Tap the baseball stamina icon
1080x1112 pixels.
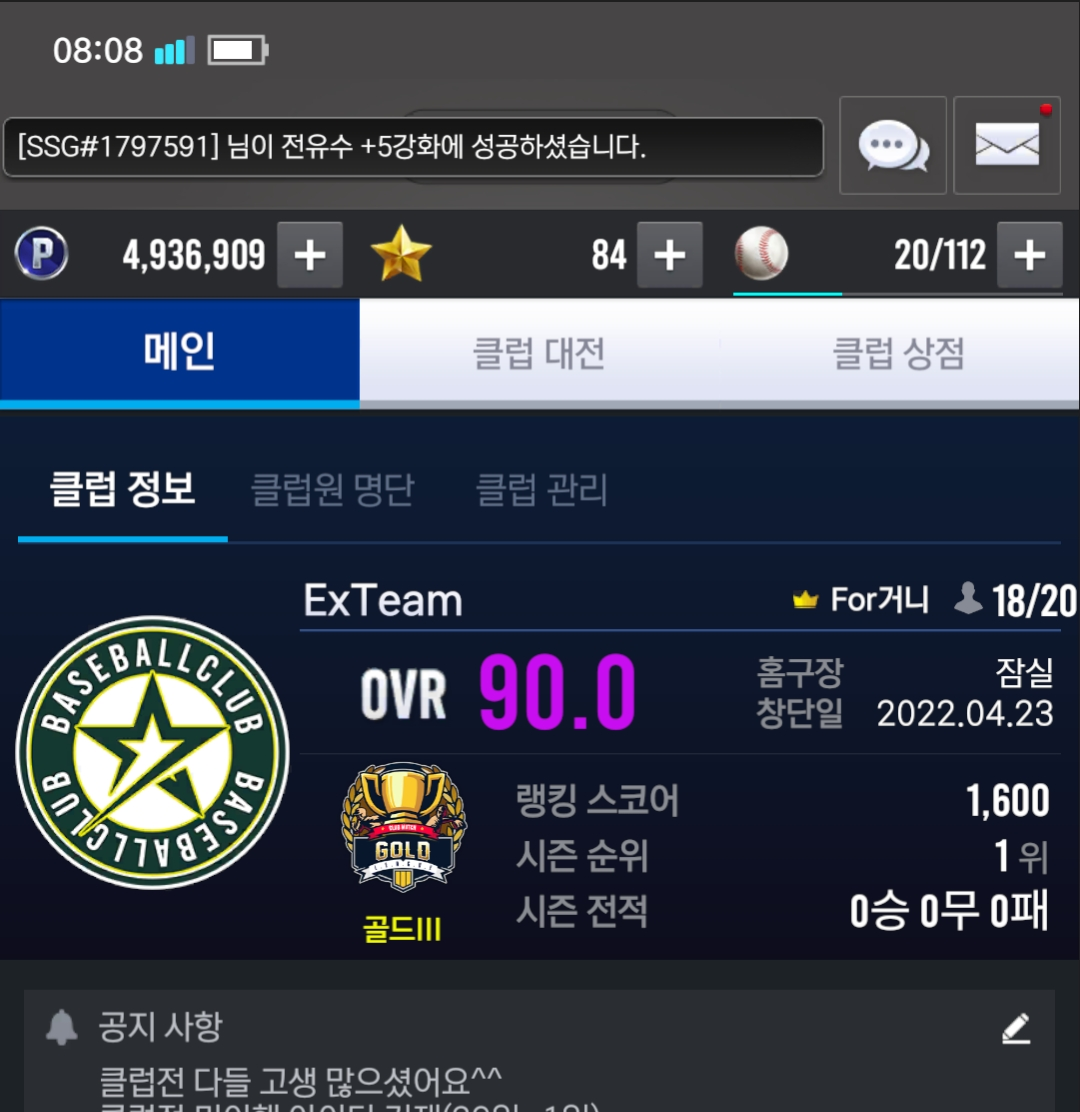[761, 253]
